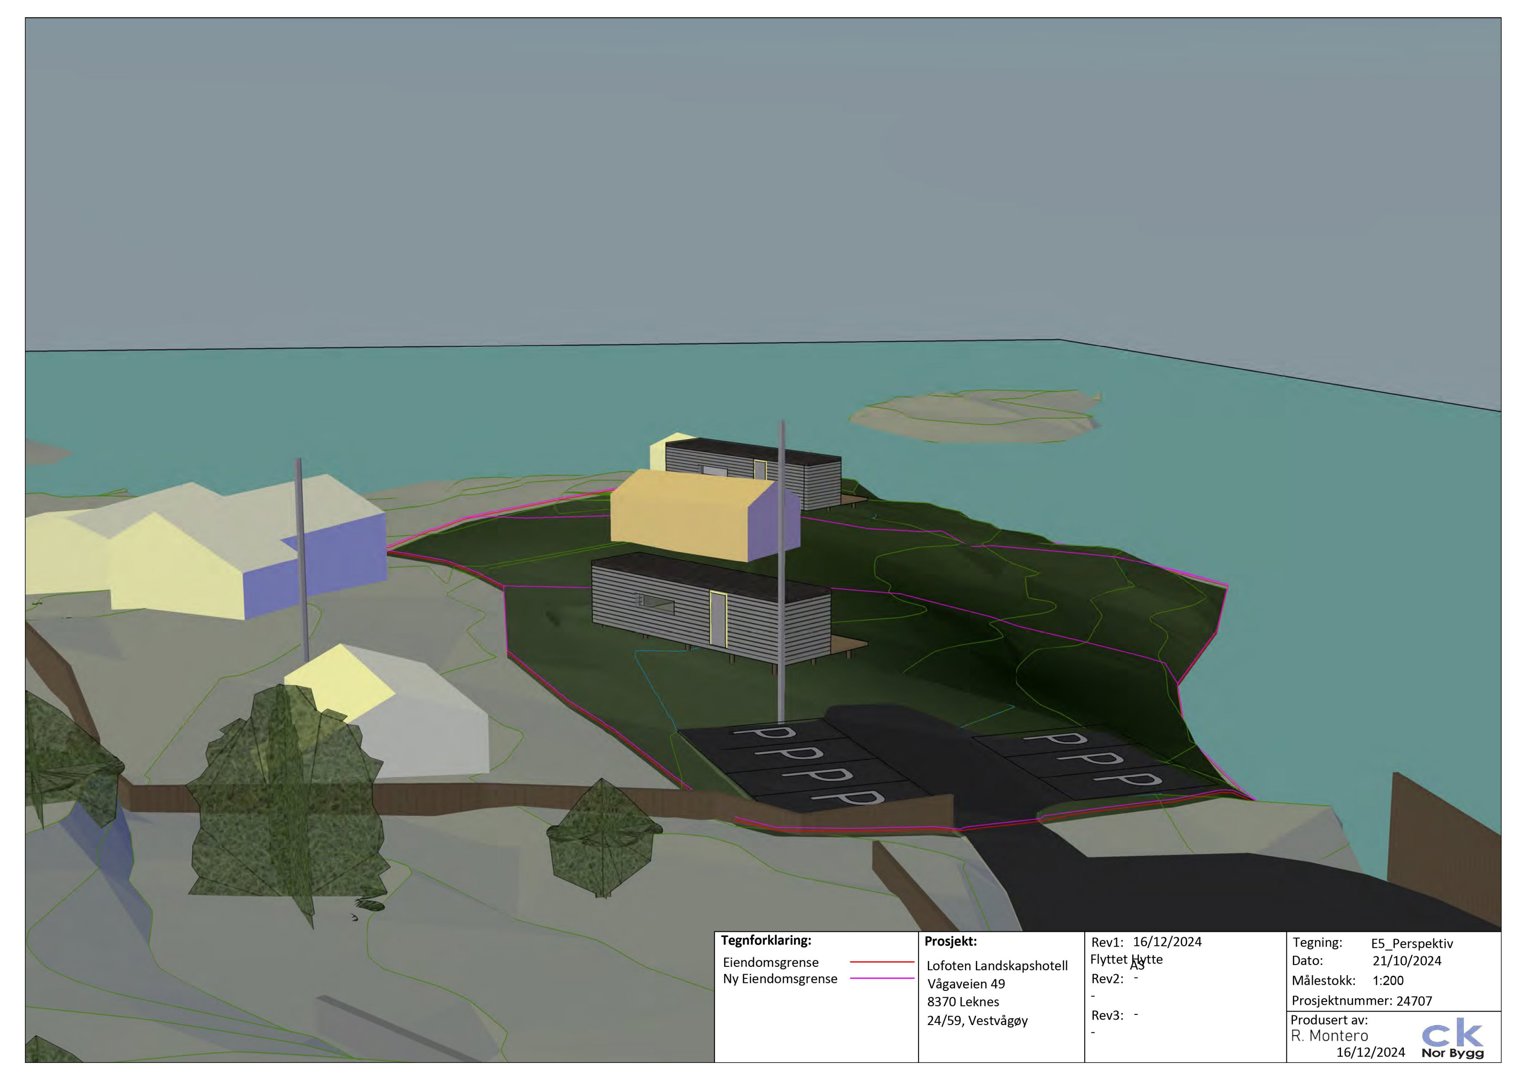Click the E5_Perspektiv drawing name

(1411, 941)
